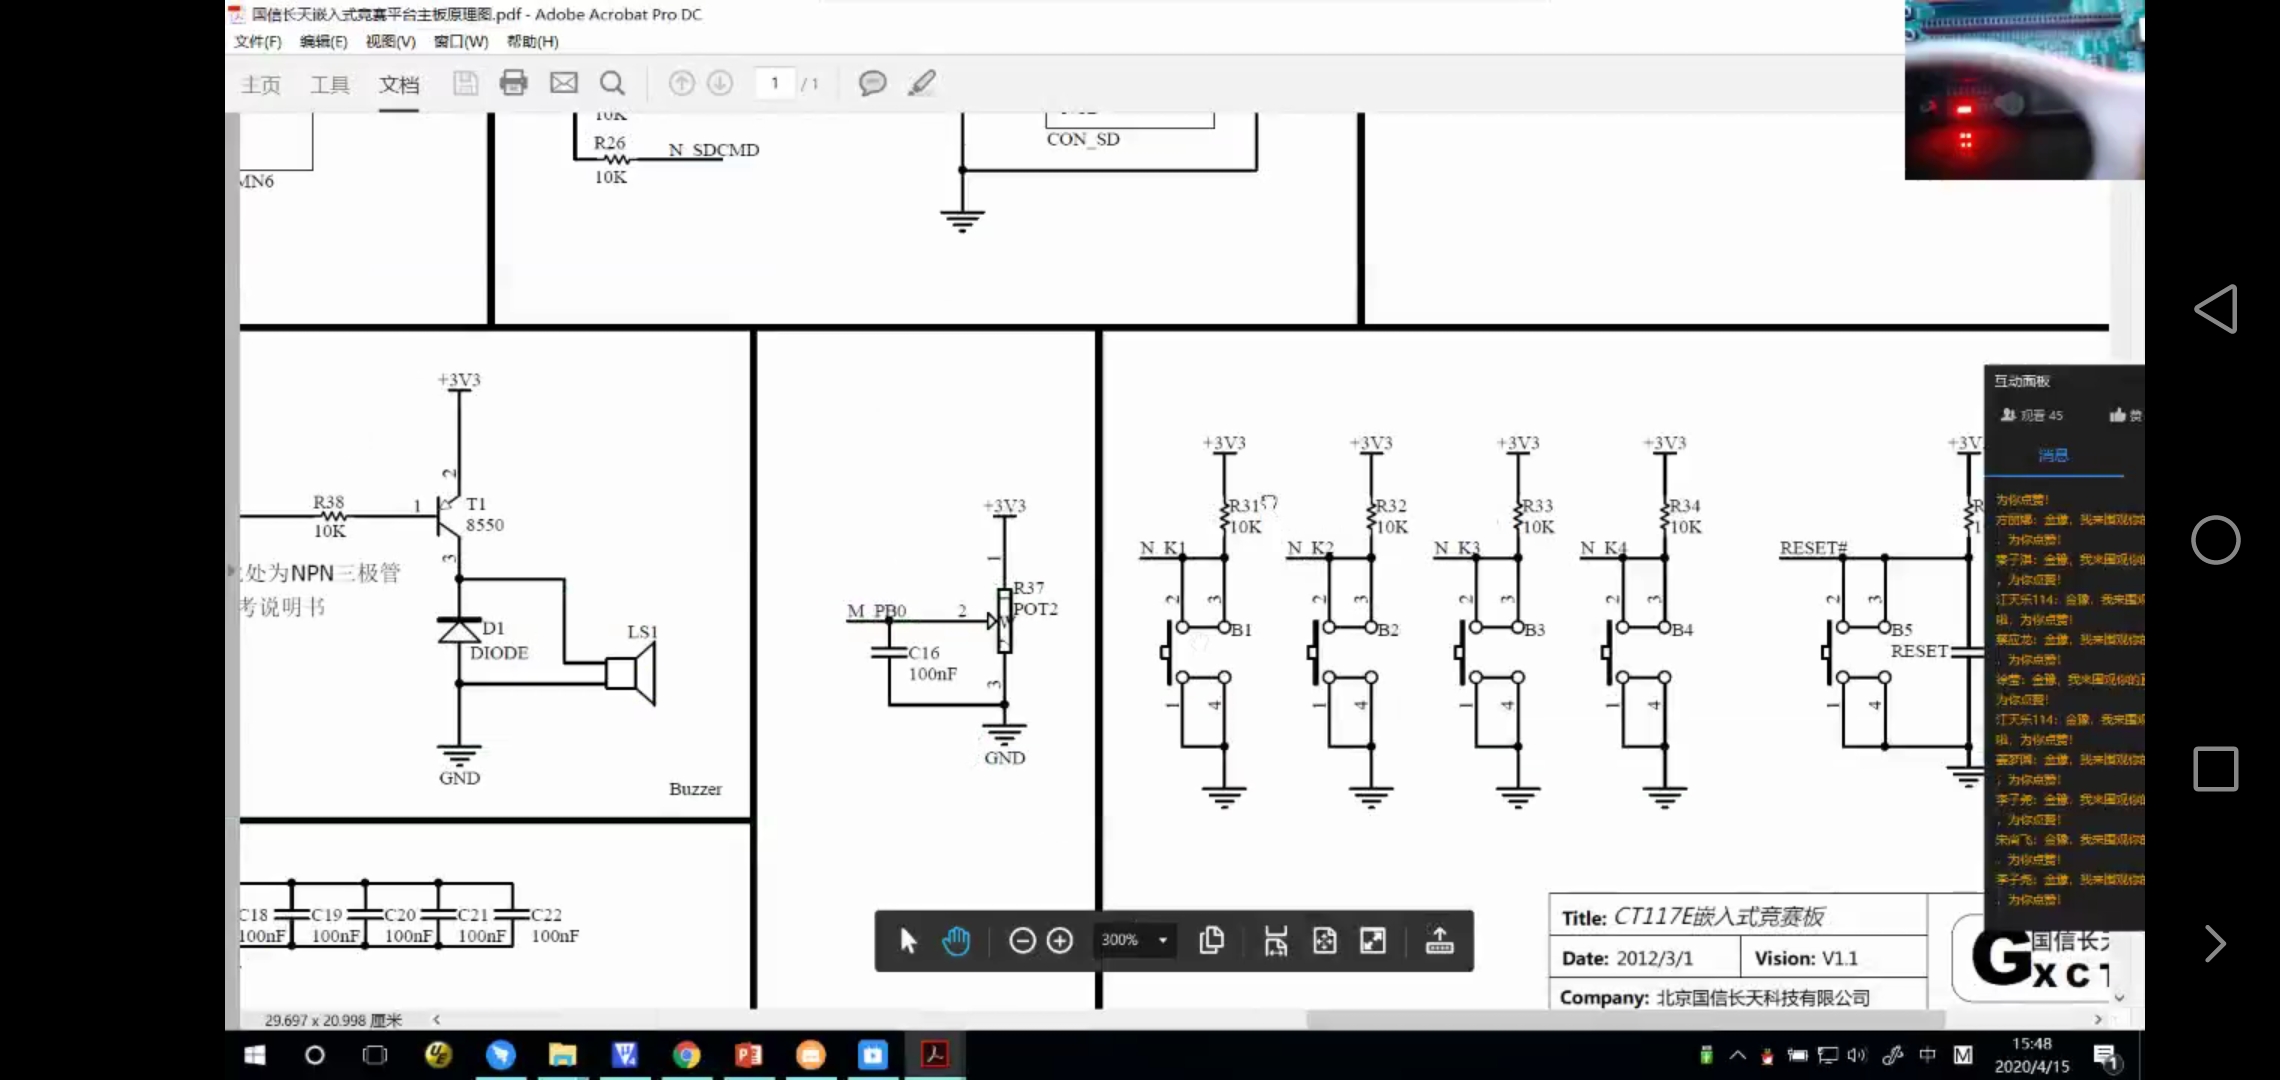Dock floating toolbar with upload-arrow icon
The image size is (2280, 1080).
[x=1439, y=940]
